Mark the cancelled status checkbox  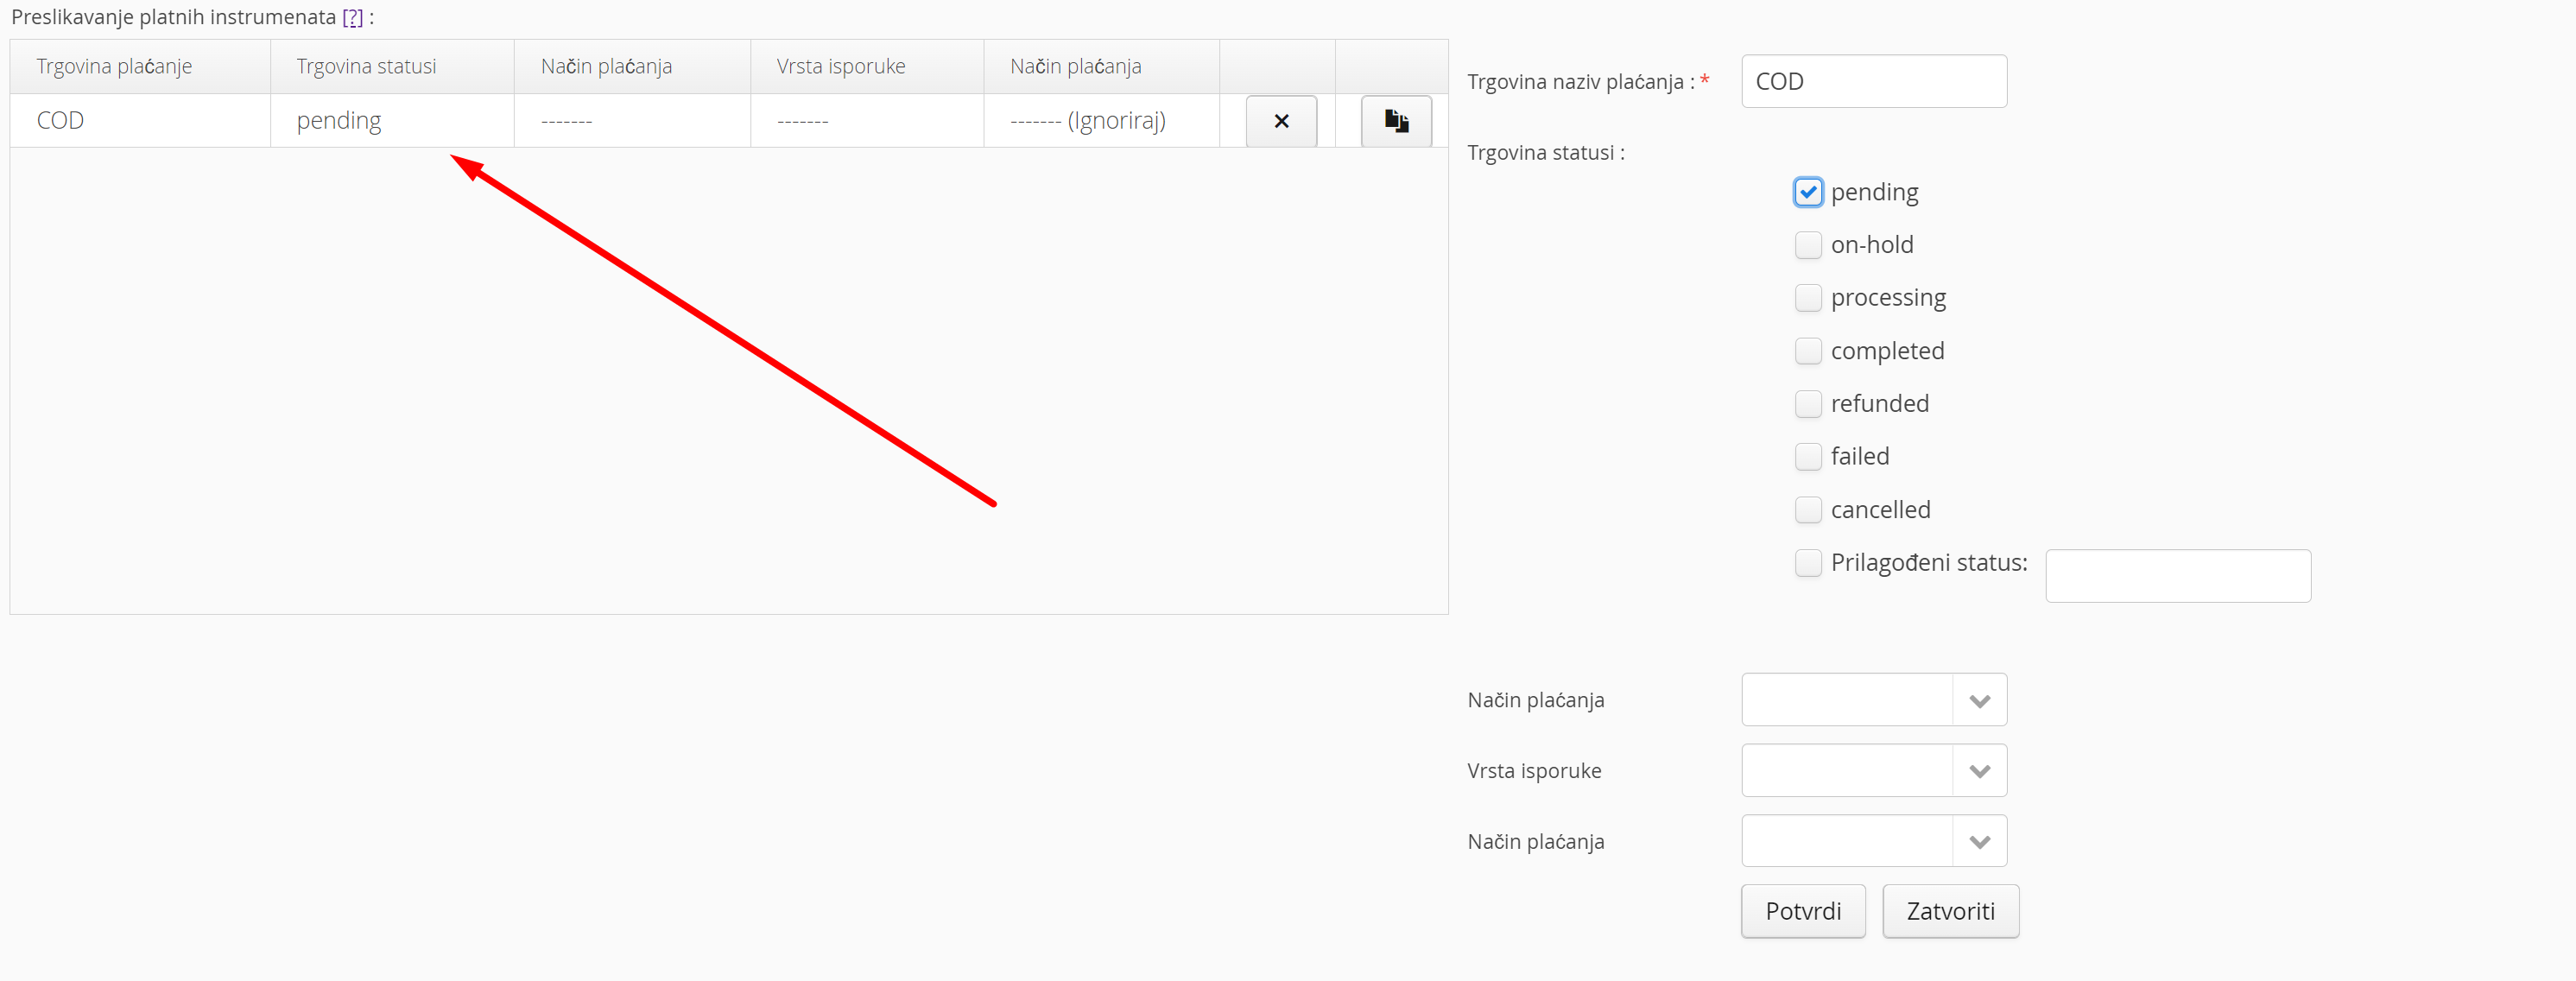pyautogui.click(x=1807, y=510)
